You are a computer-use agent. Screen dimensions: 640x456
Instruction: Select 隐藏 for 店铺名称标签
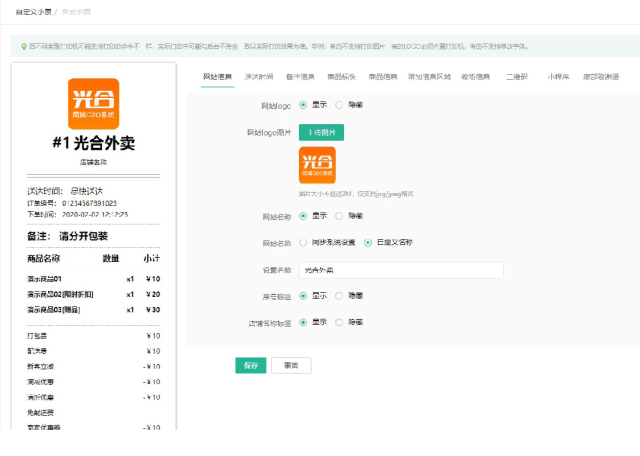click(x=339, y=323)
